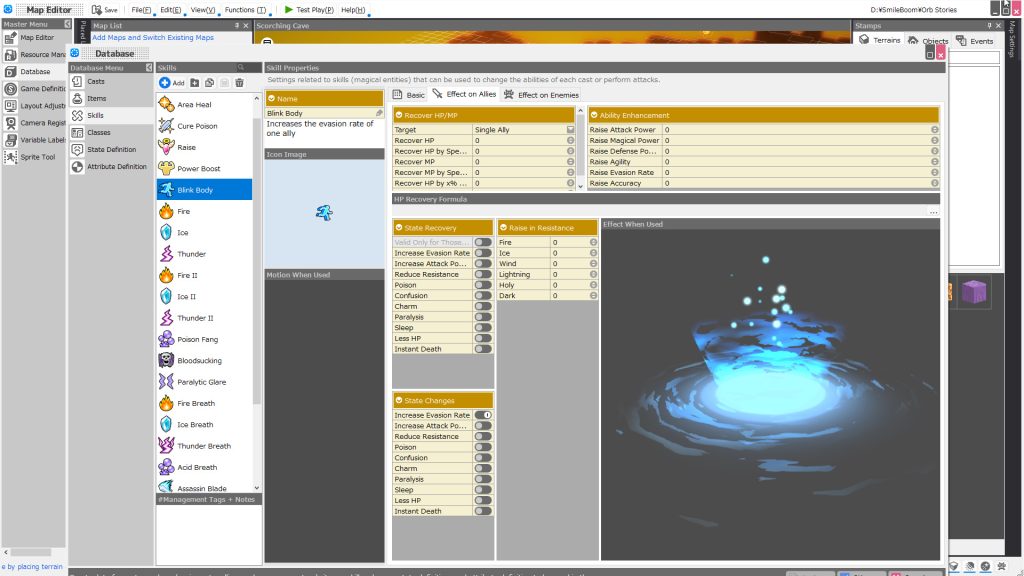The image size is (1024, 576).
Task: Collapse the State Changes section
Action: pyautogui.click(x=398, y=400)
